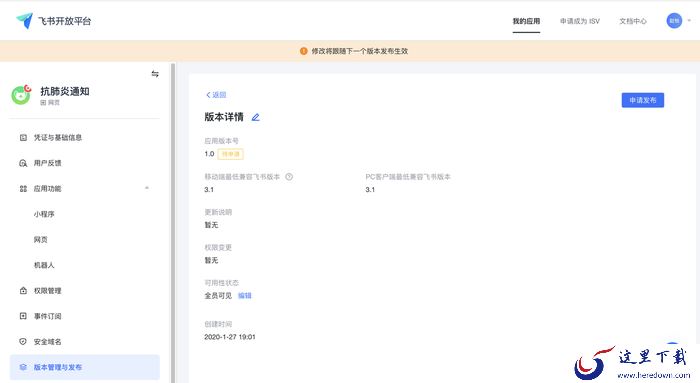This screenshot has width=700, height=383.
Task: Open 凭证与基础信息 in sidebar
Action: (x=85, y=137)
